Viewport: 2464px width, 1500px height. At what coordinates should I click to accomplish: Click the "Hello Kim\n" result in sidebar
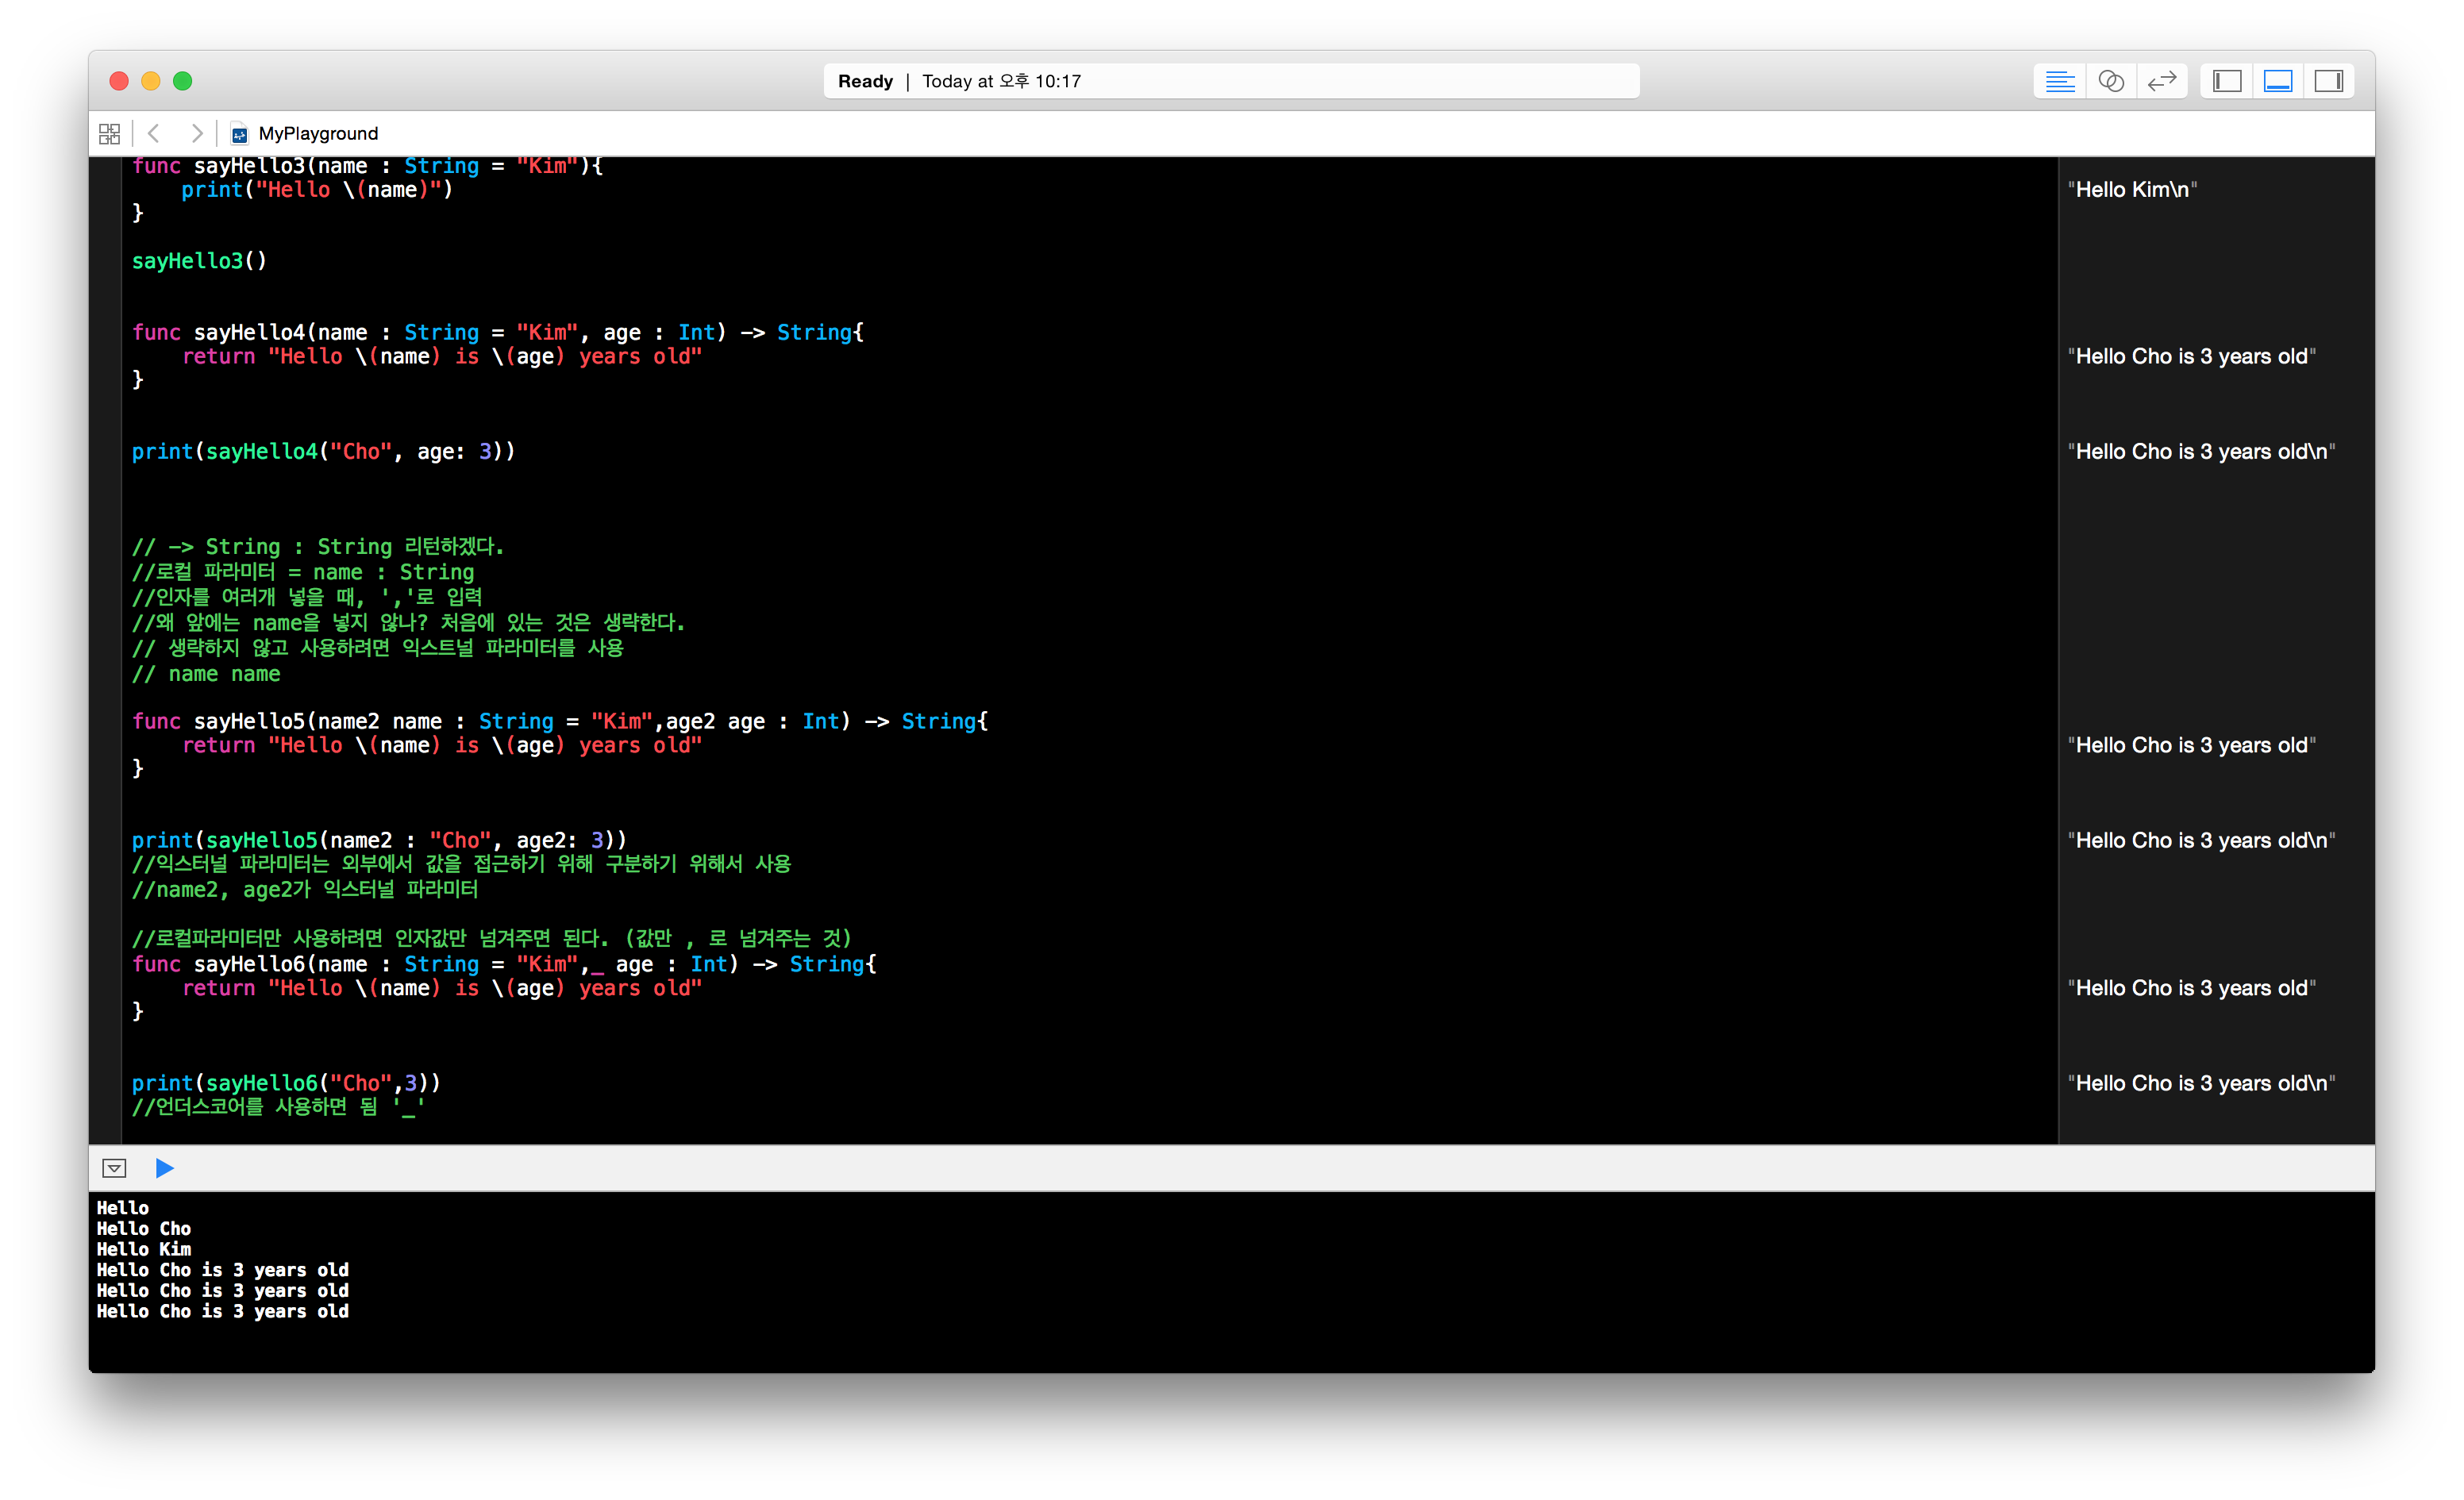pyautogui.click(x=2131, y=190)
